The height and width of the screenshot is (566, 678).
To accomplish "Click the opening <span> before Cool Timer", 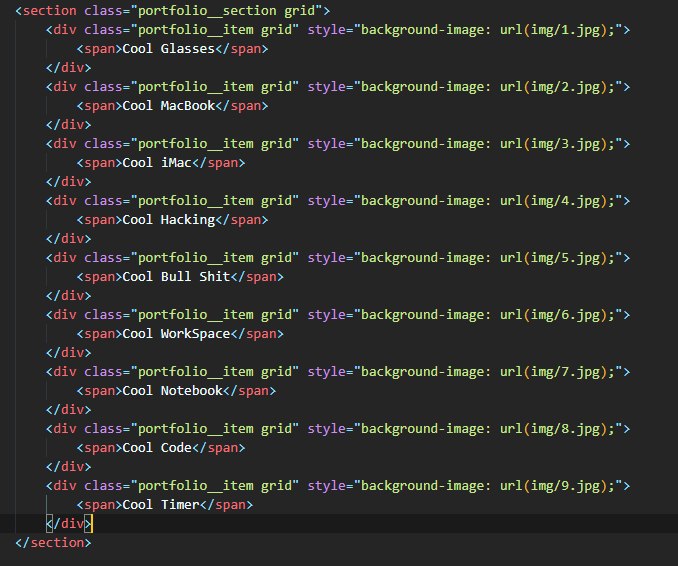I will tap(99, 505).
